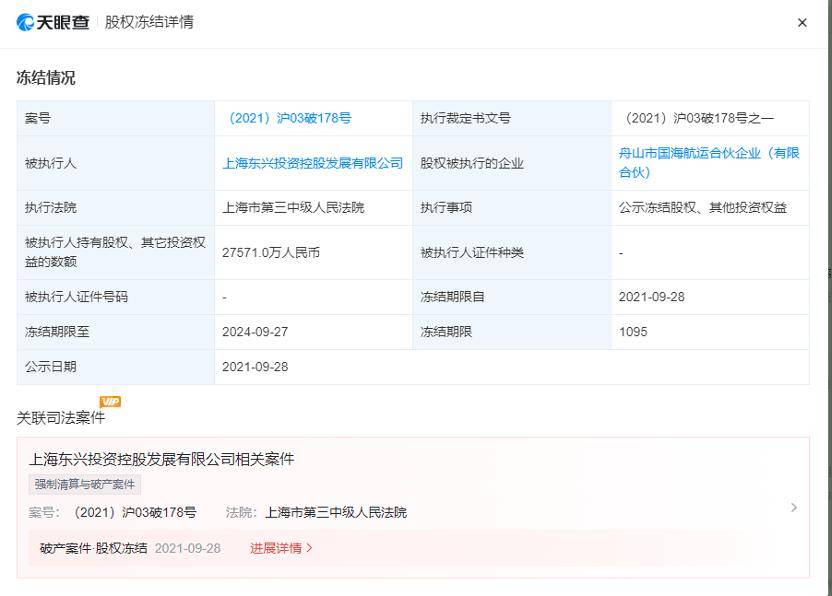This screenshot has height=596, width=832.
Task: Click the date 2021-09-28 beside 股权冻结
Action: (x=188, y=548)
